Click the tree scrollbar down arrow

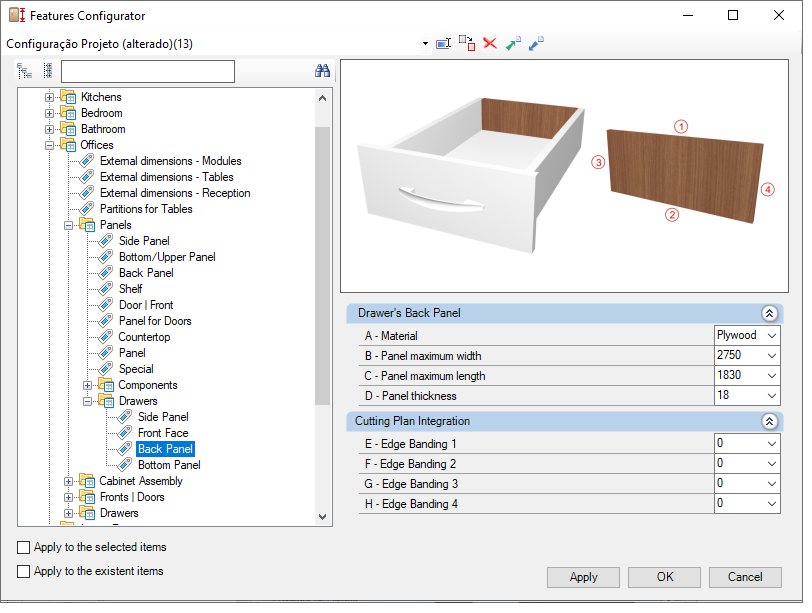pos(323,517)
